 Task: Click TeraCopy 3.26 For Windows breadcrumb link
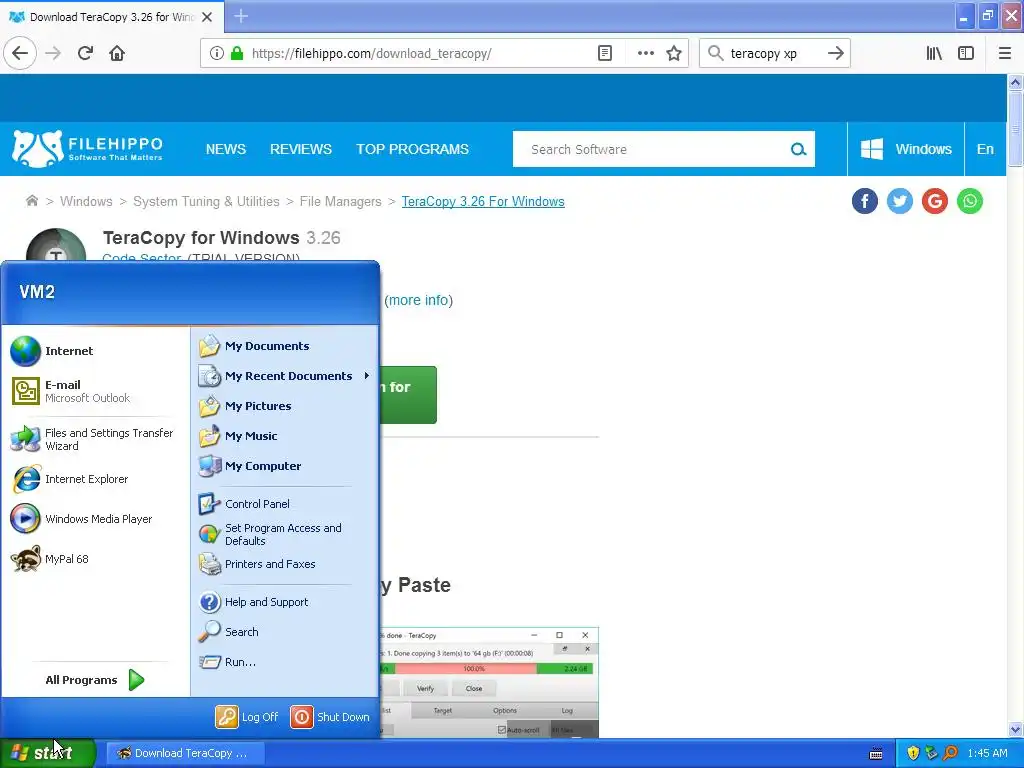pos(483,201)
